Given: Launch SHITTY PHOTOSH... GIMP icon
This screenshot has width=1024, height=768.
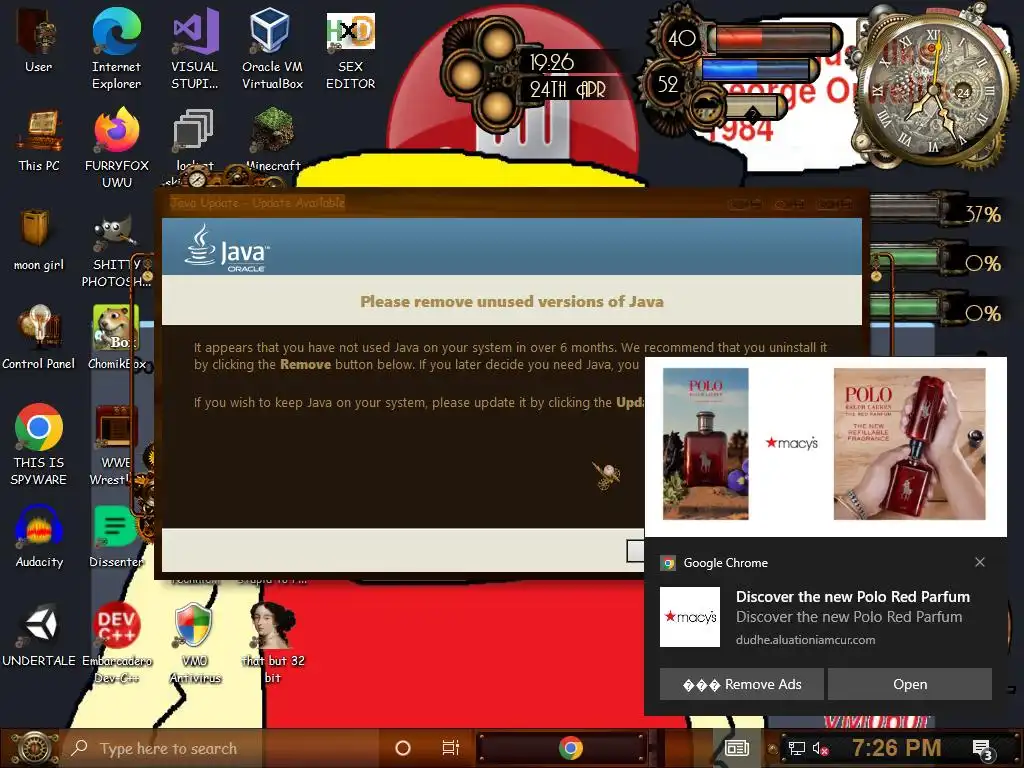Looking at the screenshot, I should (x=116, y=251).
